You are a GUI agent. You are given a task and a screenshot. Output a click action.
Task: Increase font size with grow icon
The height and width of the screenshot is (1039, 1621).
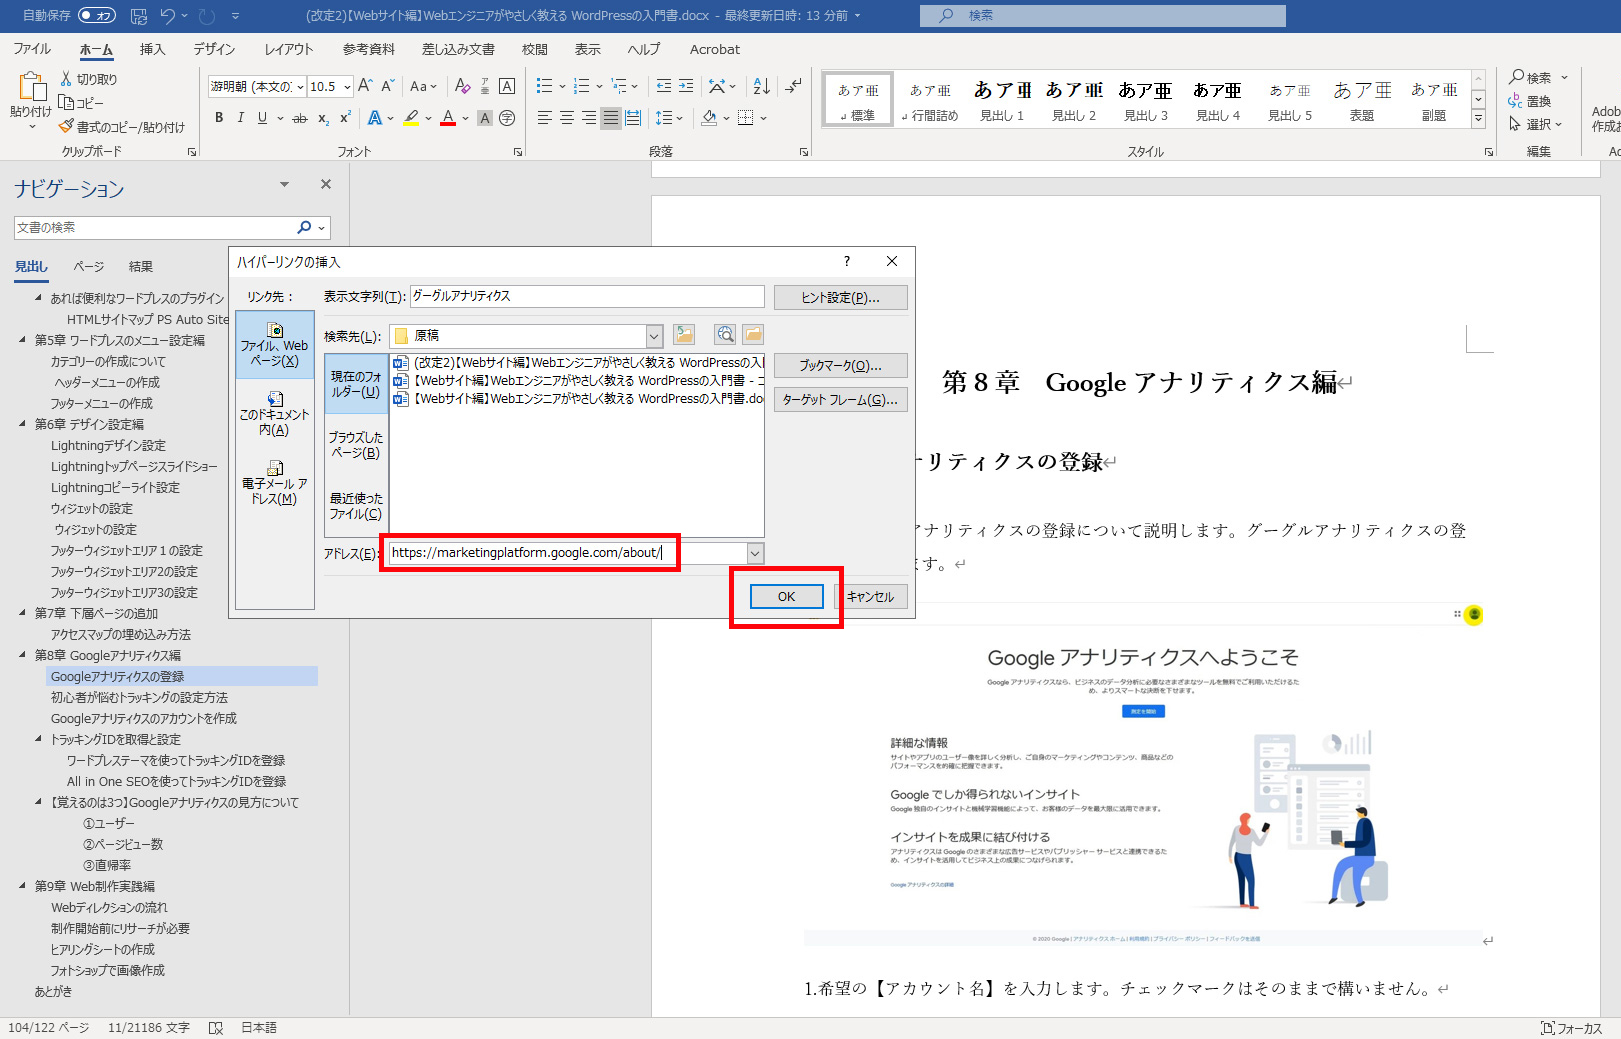(365, 86)
